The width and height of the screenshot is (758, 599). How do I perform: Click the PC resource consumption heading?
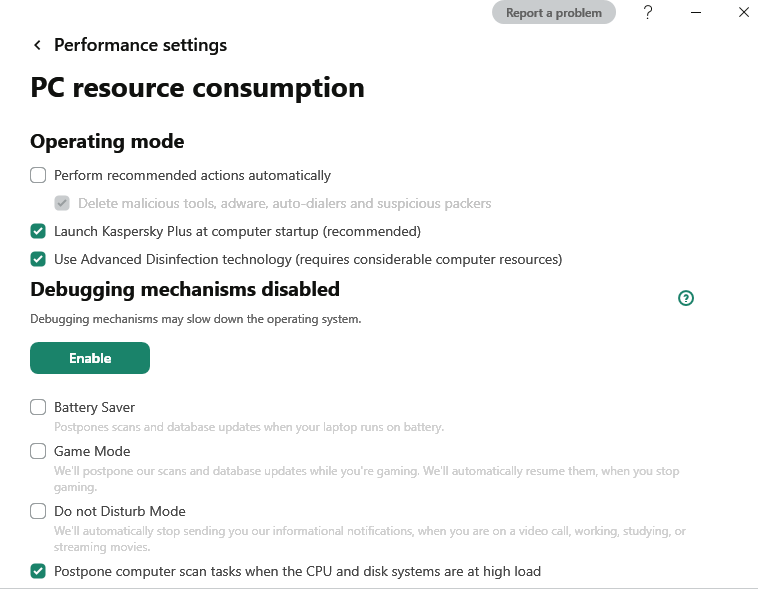point(197,88)
